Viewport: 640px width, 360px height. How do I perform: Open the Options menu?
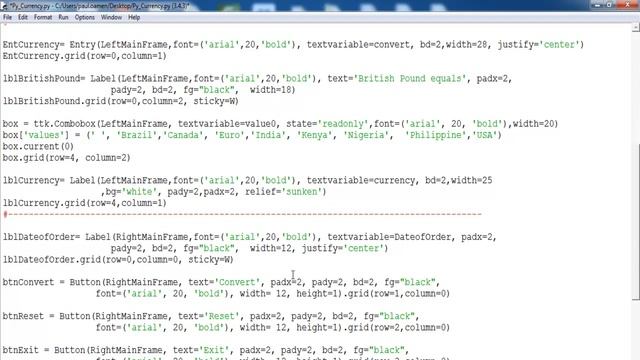84,17
